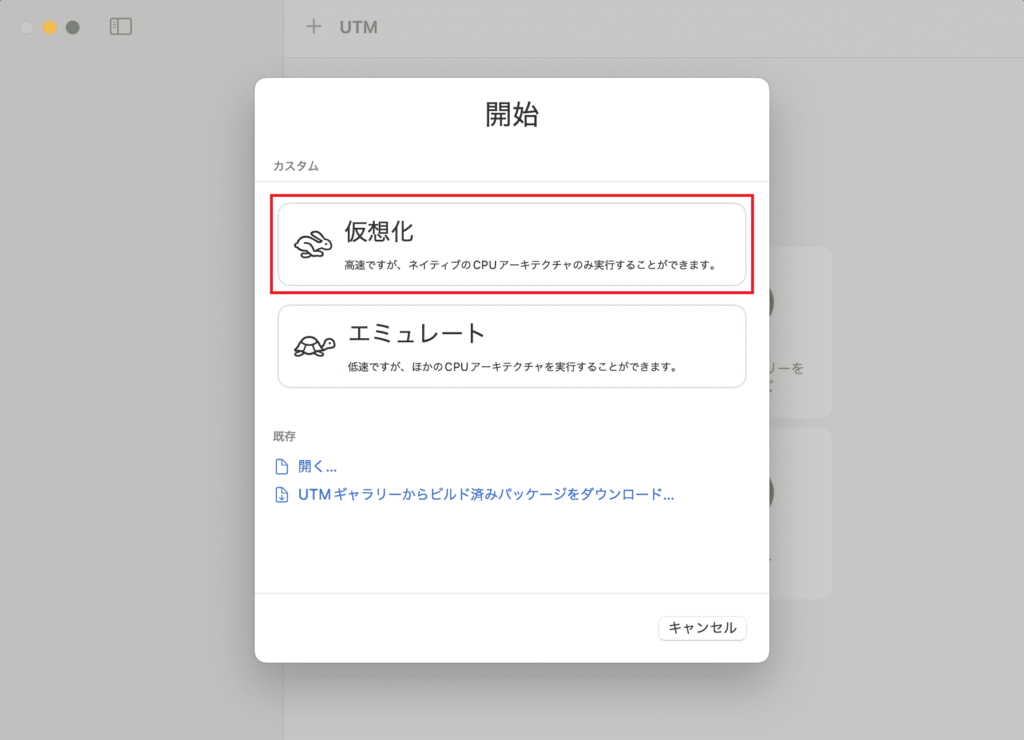This screenshot has height=740, width=1024.
Task: Minimize the UTM window with yellow button
Action: coord(50,27)
